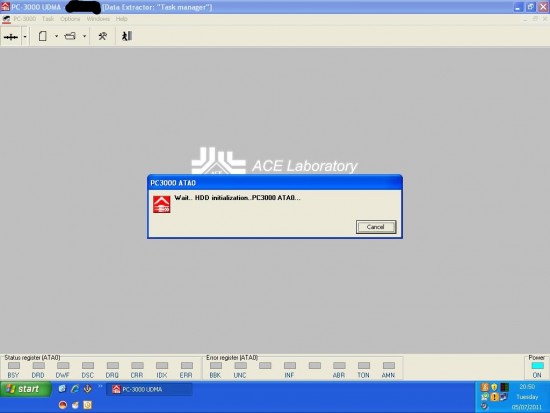Click the open folder toolbar icon
The image size is (550, 413).
point(70,36)
